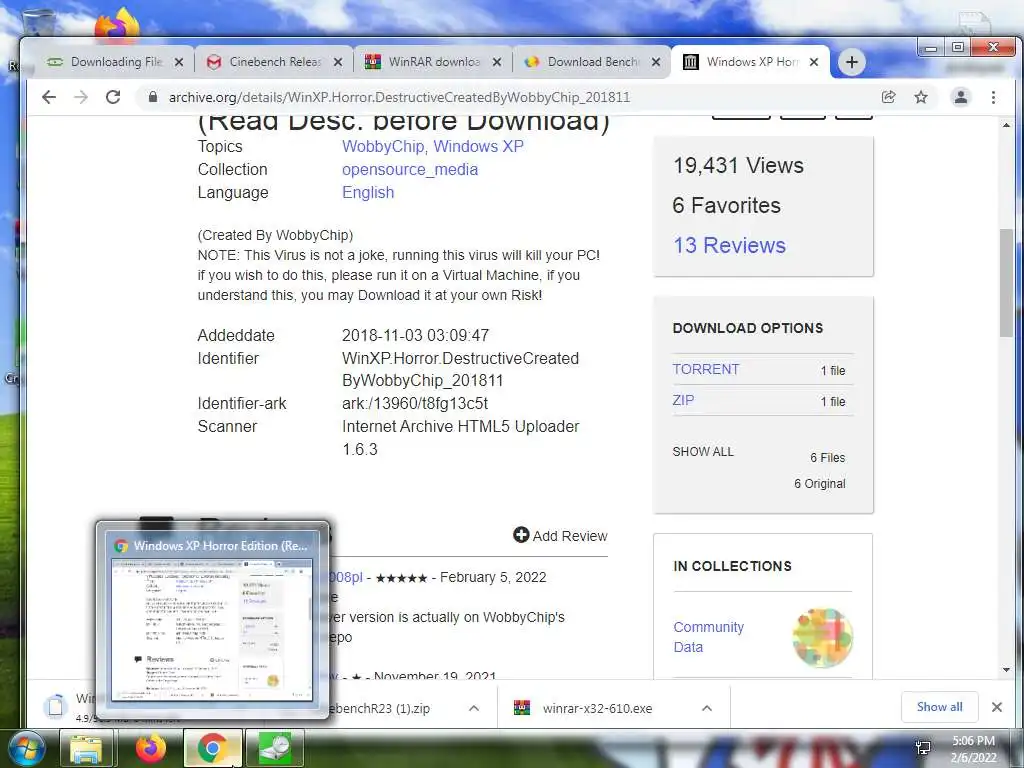Click the English language link
This screenshot has width=1024, height=768.
368,193
